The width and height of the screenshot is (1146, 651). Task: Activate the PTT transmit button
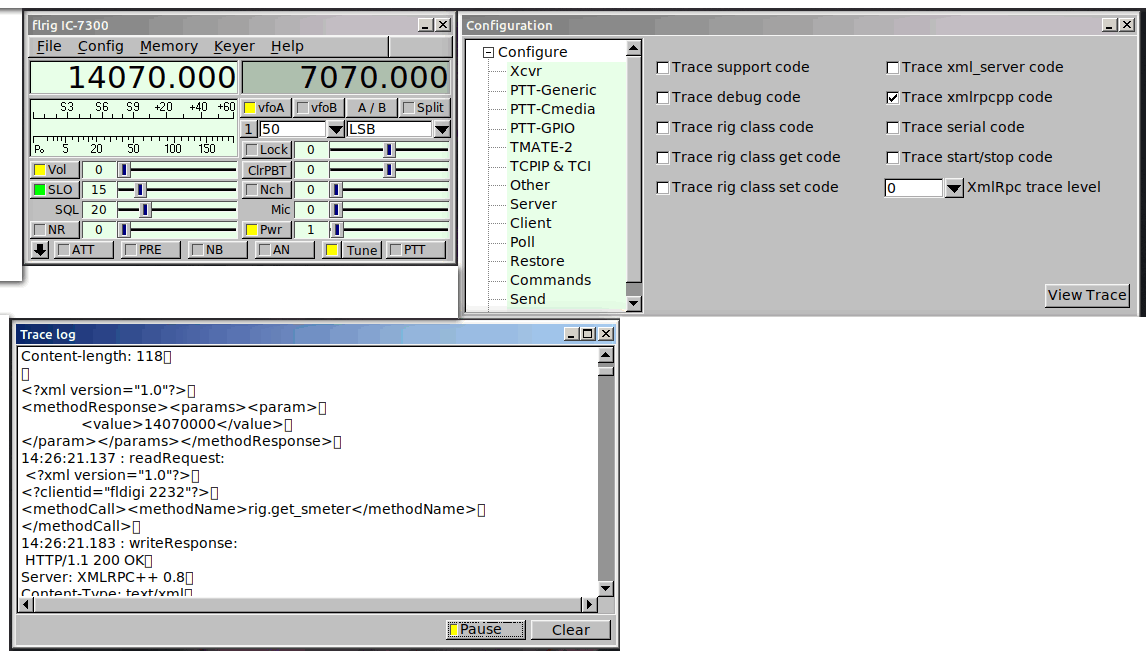[416, 250]
